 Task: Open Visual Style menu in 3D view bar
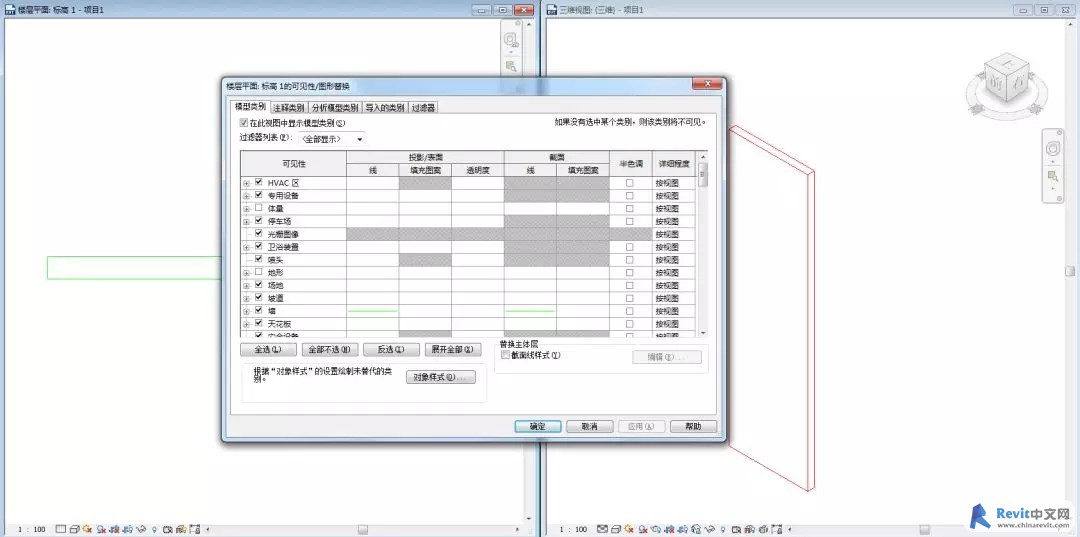(616, 529)
